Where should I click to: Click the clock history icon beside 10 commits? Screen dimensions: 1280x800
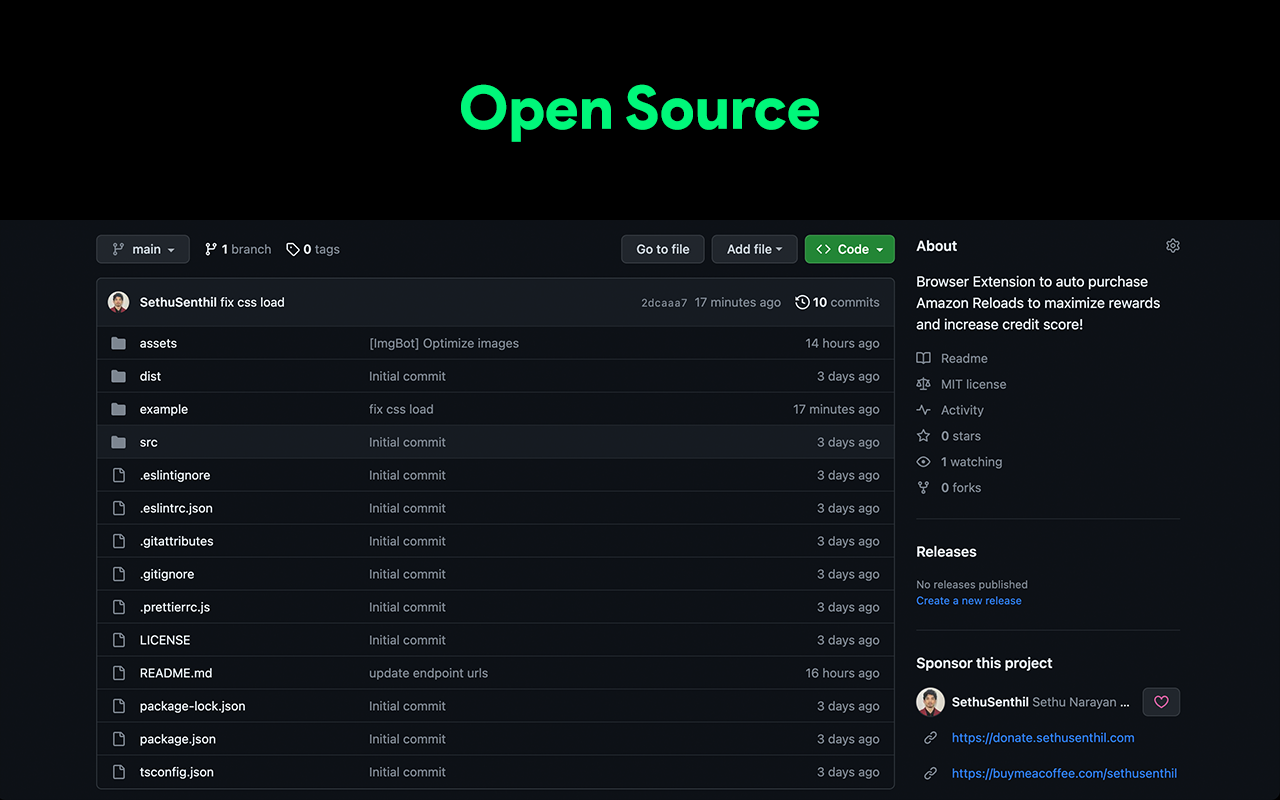point(802,302)
